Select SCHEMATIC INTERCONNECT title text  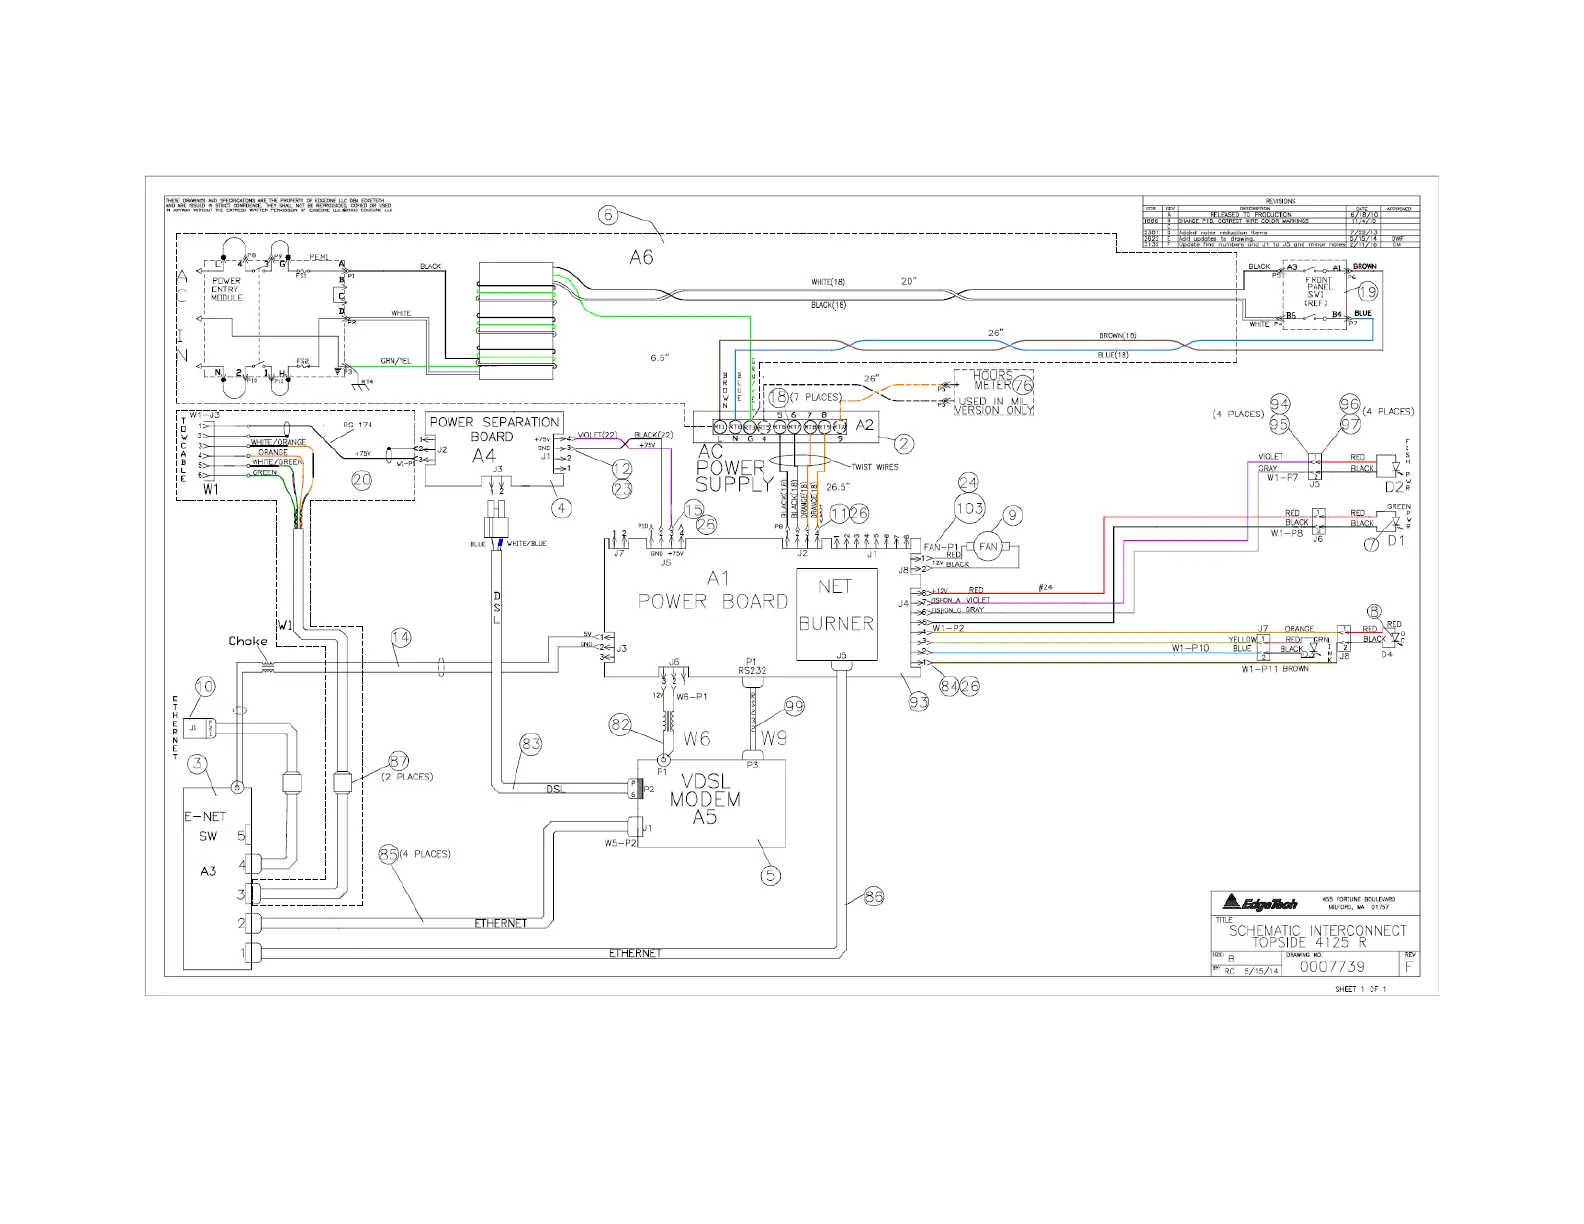(x=1317, y=931)
